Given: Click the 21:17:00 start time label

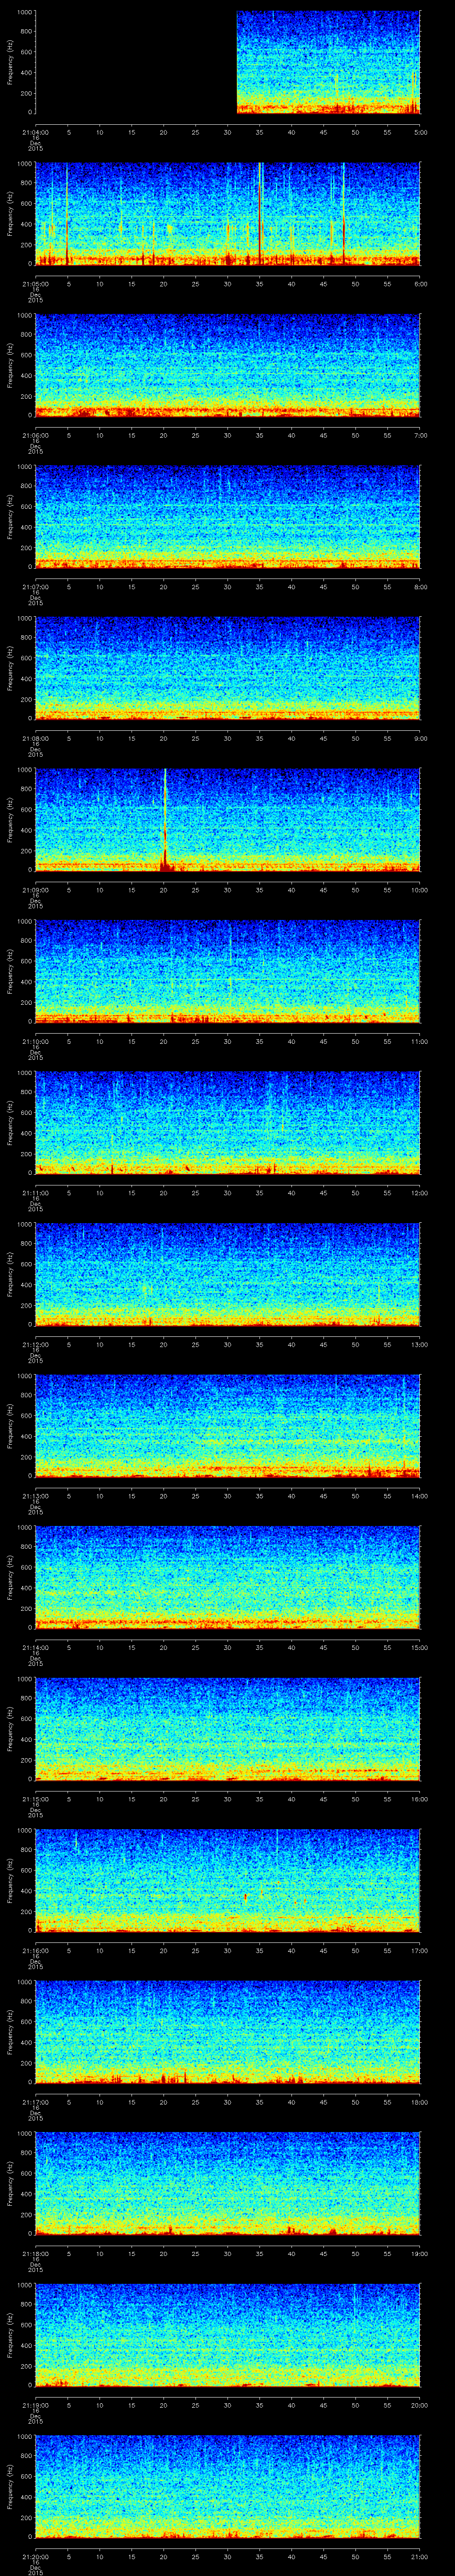Looking at the screenshot, I should [35, 2102].
